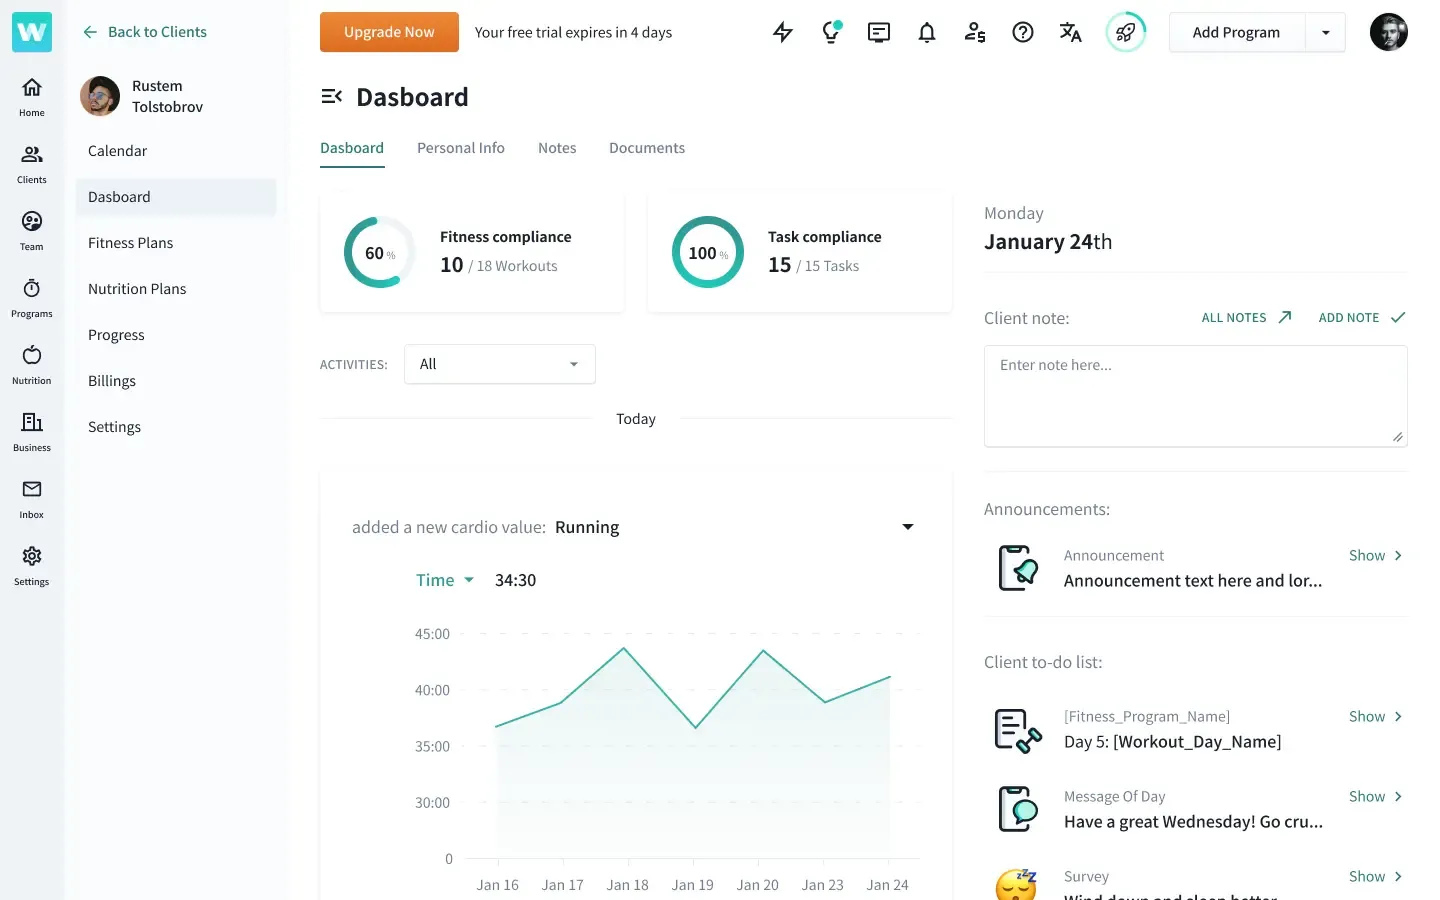Open the lightbulb tips icon
Viewport: 1440px width, 900px height.
pos(830,32)
